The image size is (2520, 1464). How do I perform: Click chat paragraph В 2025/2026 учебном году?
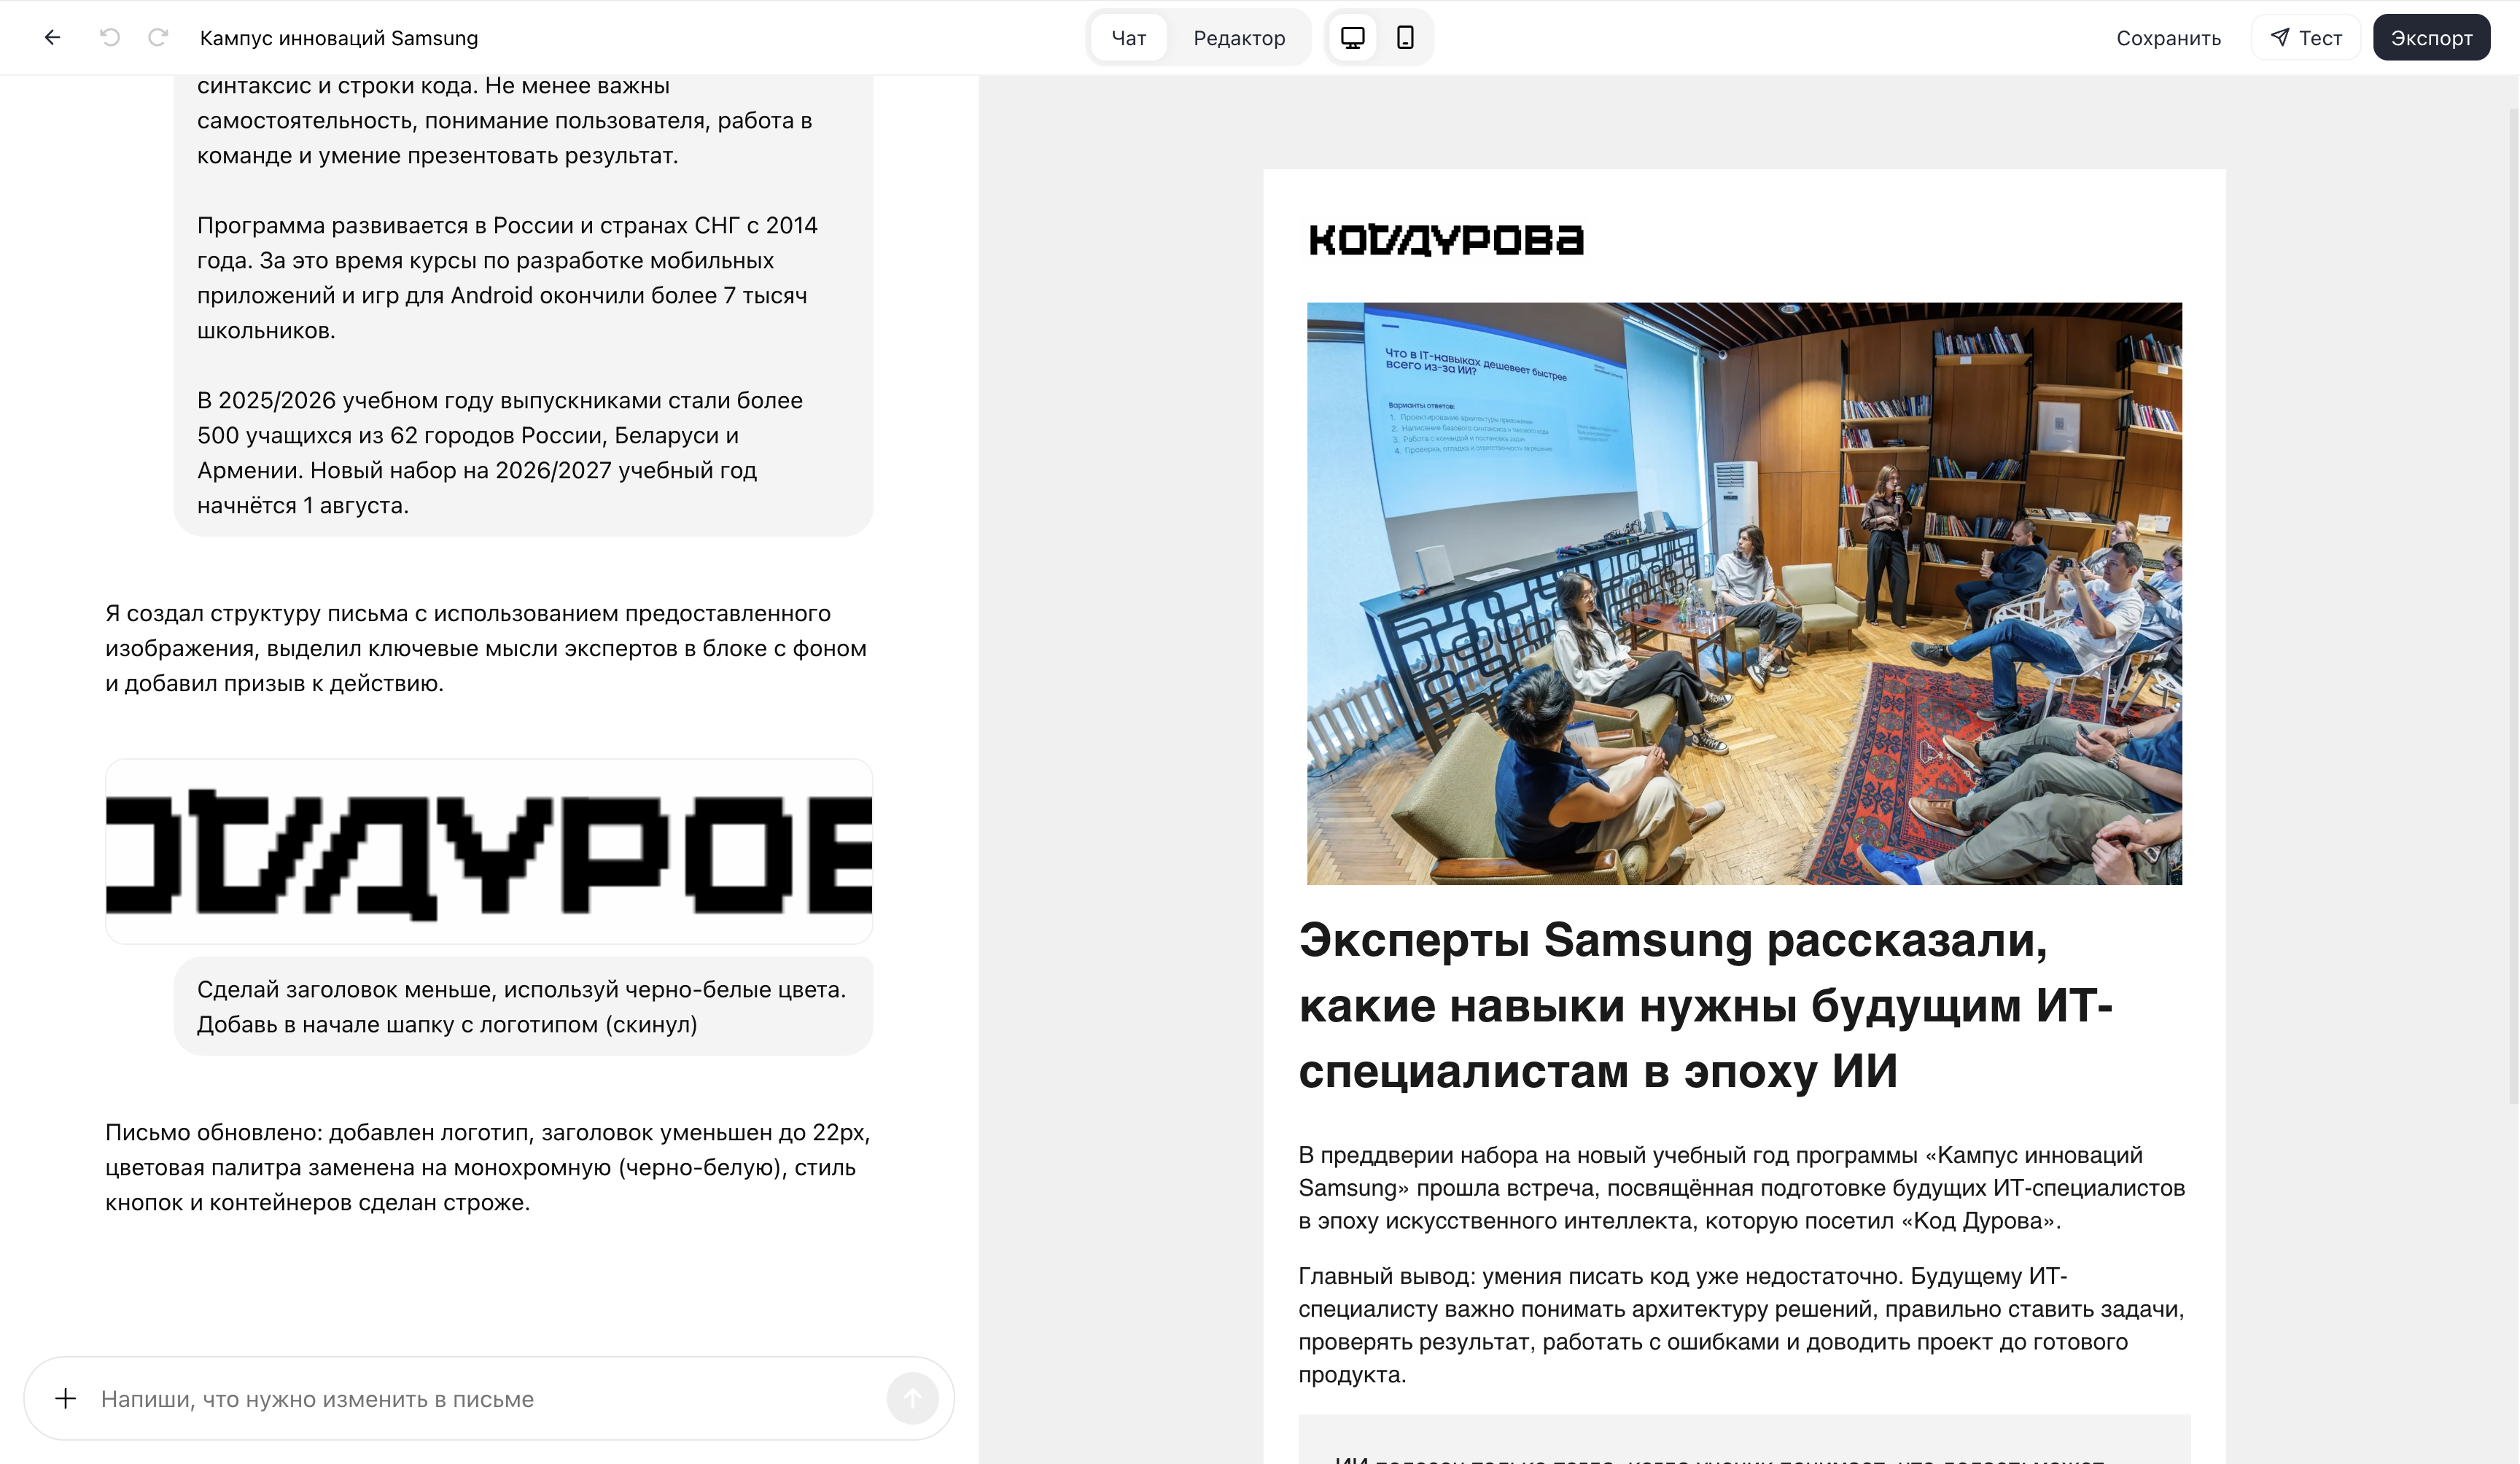click(x=500, y=452)
